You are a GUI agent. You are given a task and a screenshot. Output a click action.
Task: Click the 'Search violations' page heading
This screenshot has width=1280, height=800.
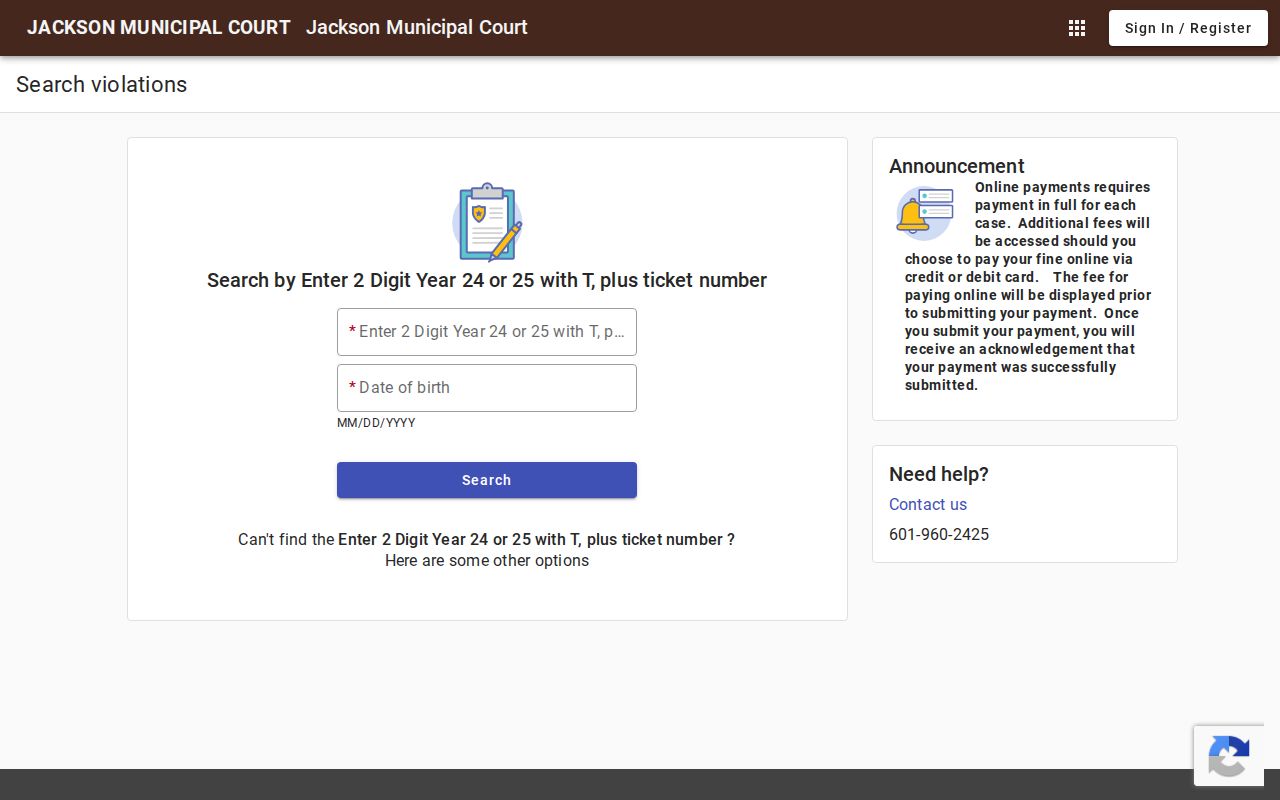[x=102, y=84]
